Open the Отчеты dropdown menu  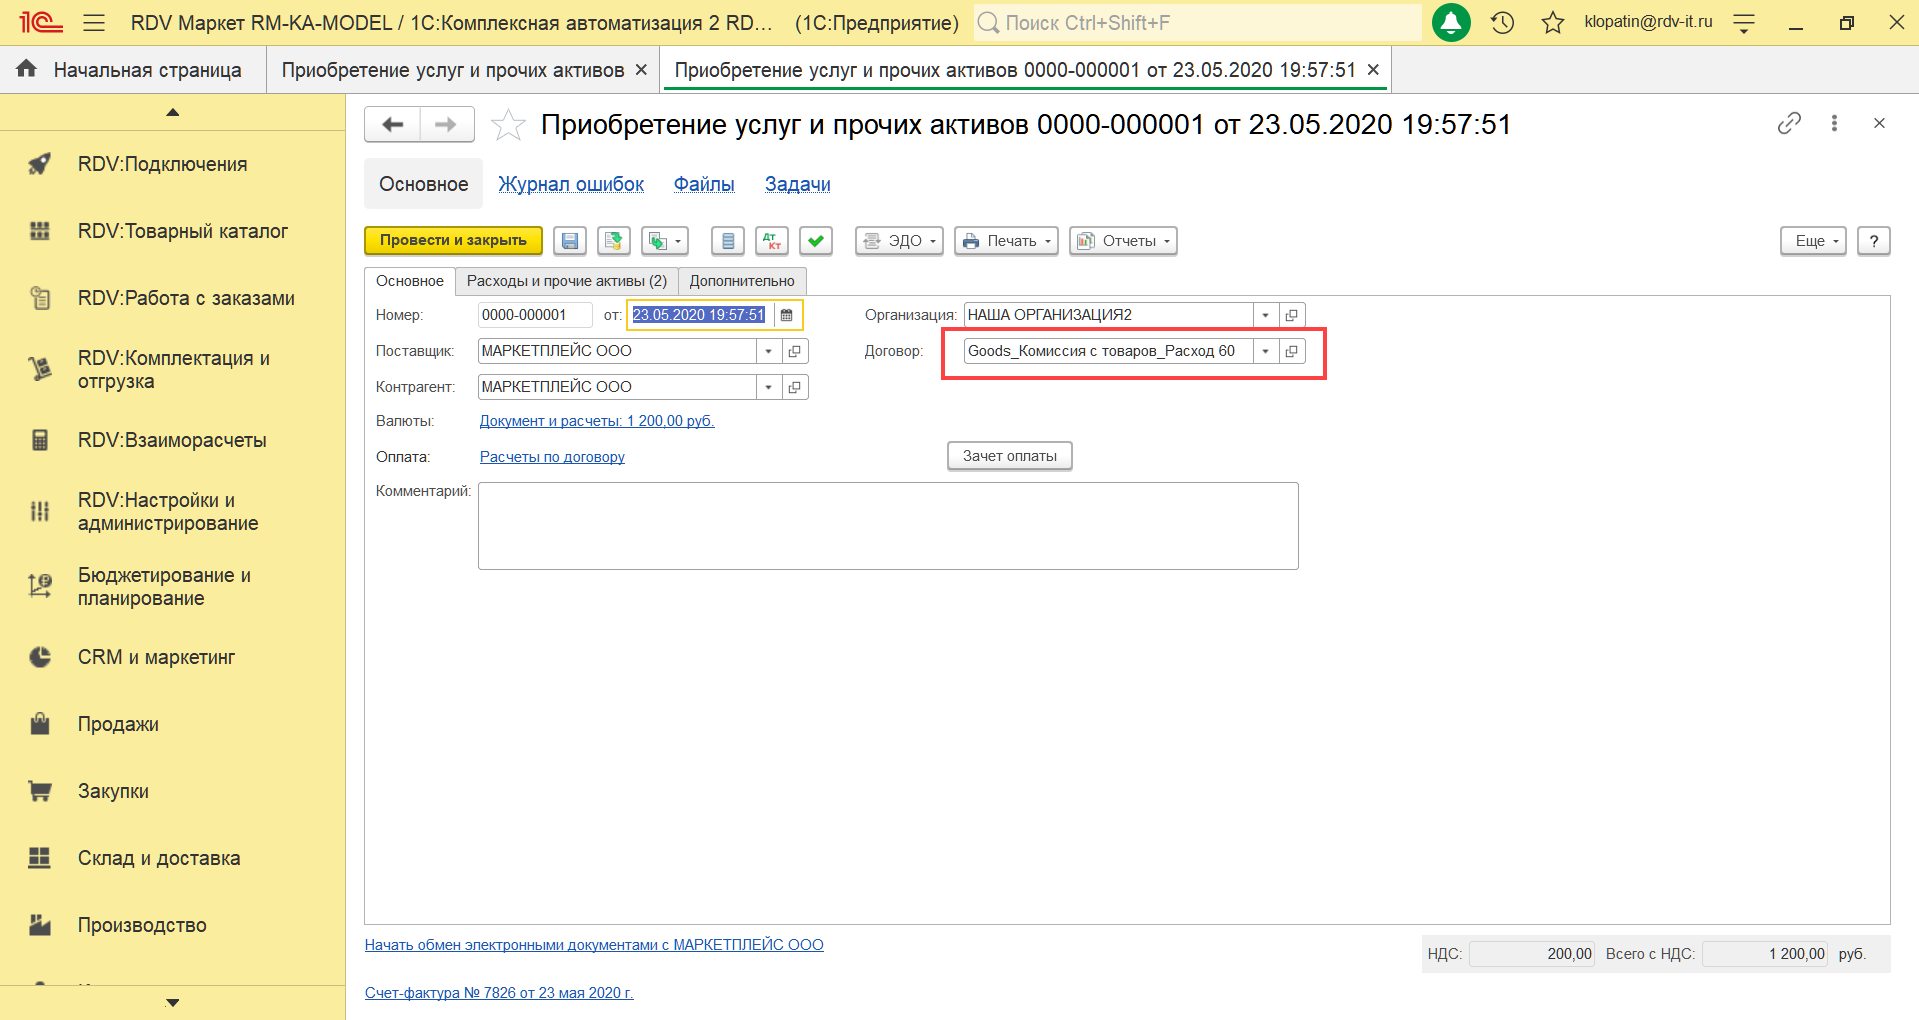(x=1123, y=241)
